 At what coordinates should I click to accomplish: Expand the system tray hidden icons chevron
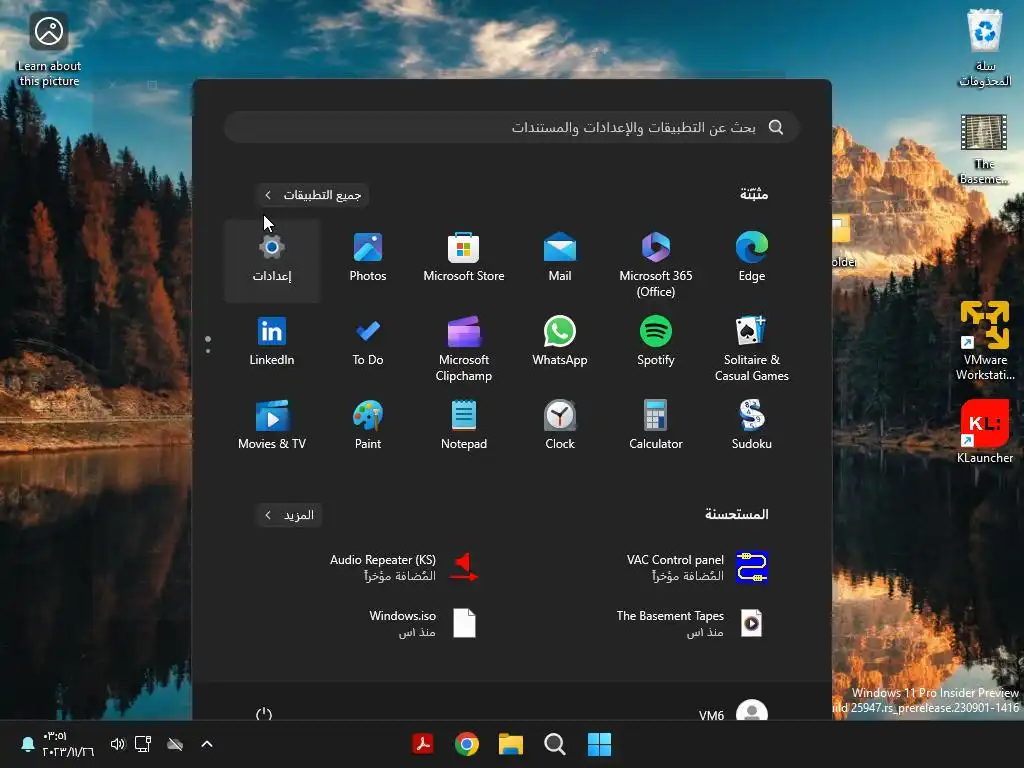pyautogui.click(x=207, y=744)
